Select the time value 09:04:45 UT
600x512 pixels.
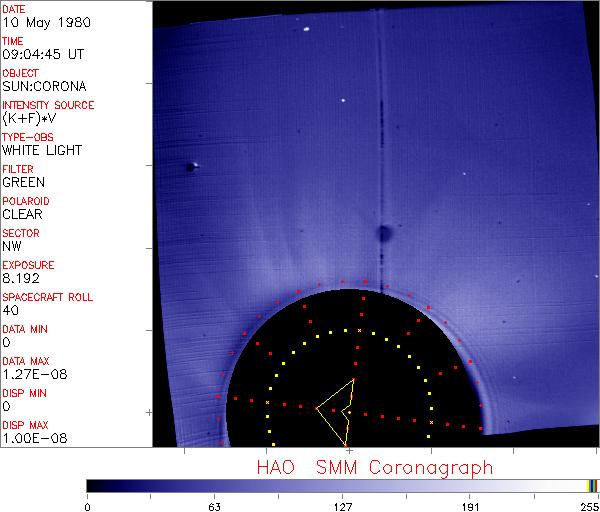pyautogui.click(x=49, y=54)
